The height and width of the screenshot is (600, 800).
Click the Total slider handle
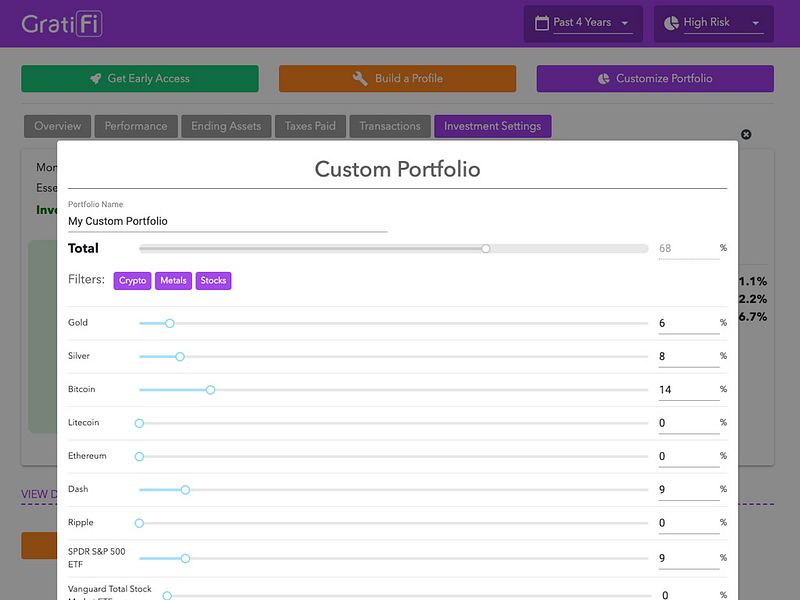click(x=486, y=248)
